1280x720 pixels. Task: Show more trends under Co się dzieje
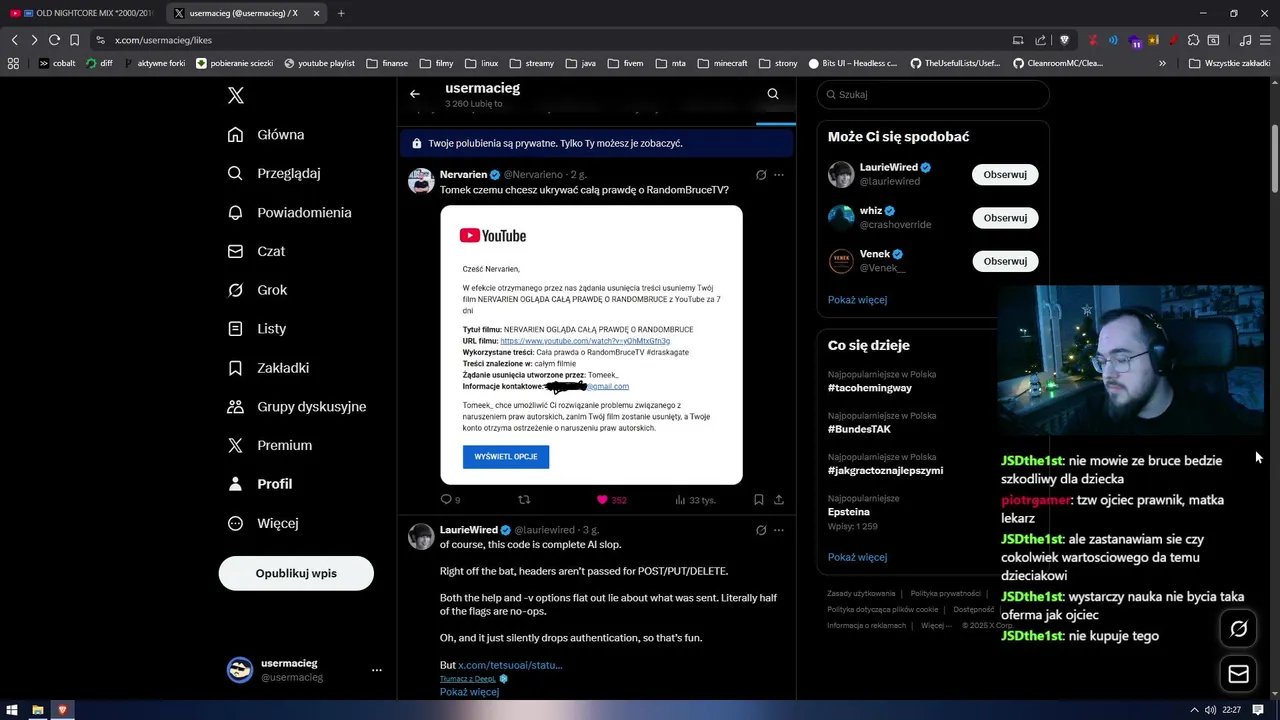pos(857,557)
